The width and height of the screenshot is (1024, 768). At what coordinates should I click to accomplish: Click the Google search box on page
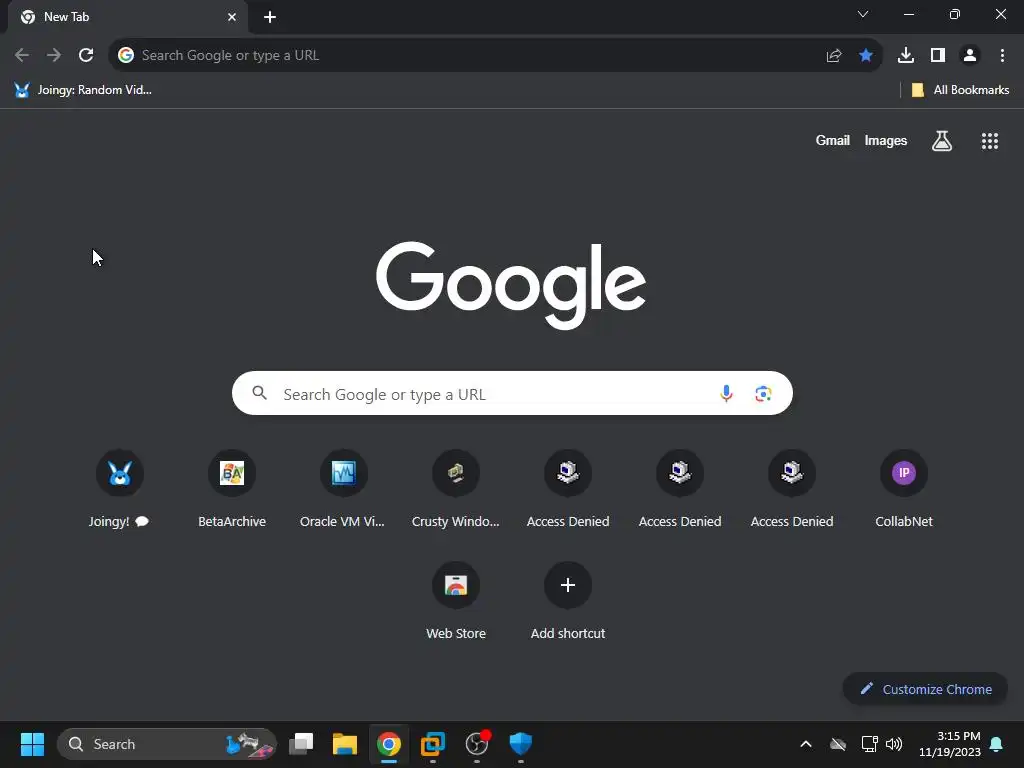[512, 394]
